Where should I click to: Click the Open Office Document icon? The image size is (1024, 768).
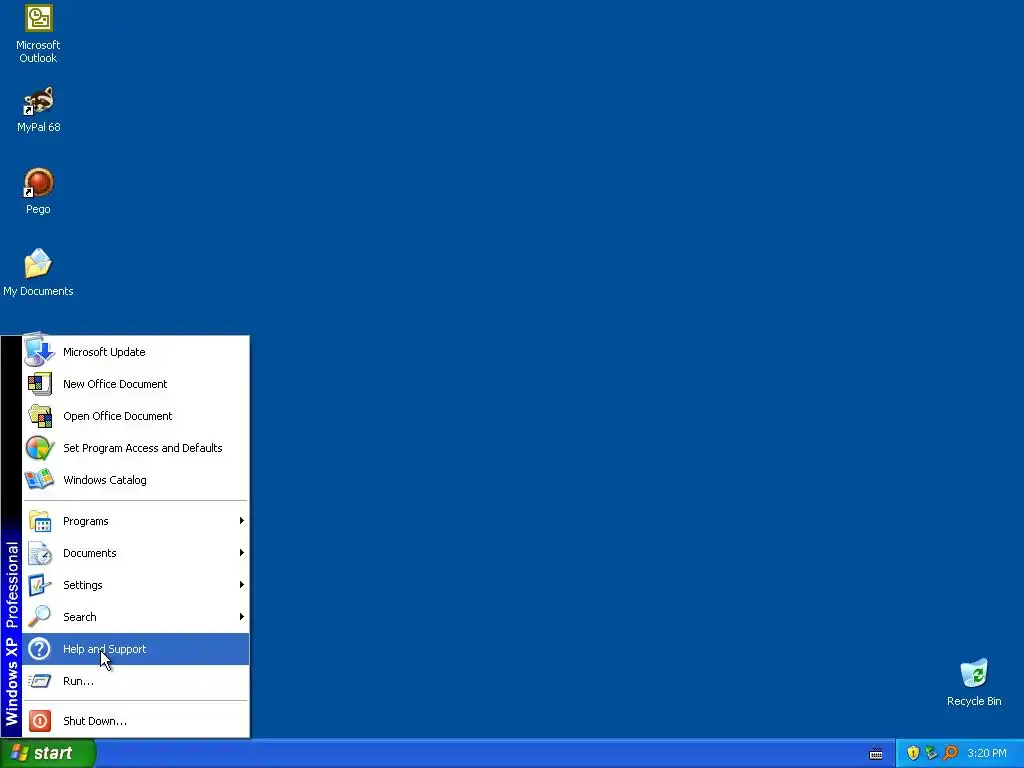coord(39,415)
